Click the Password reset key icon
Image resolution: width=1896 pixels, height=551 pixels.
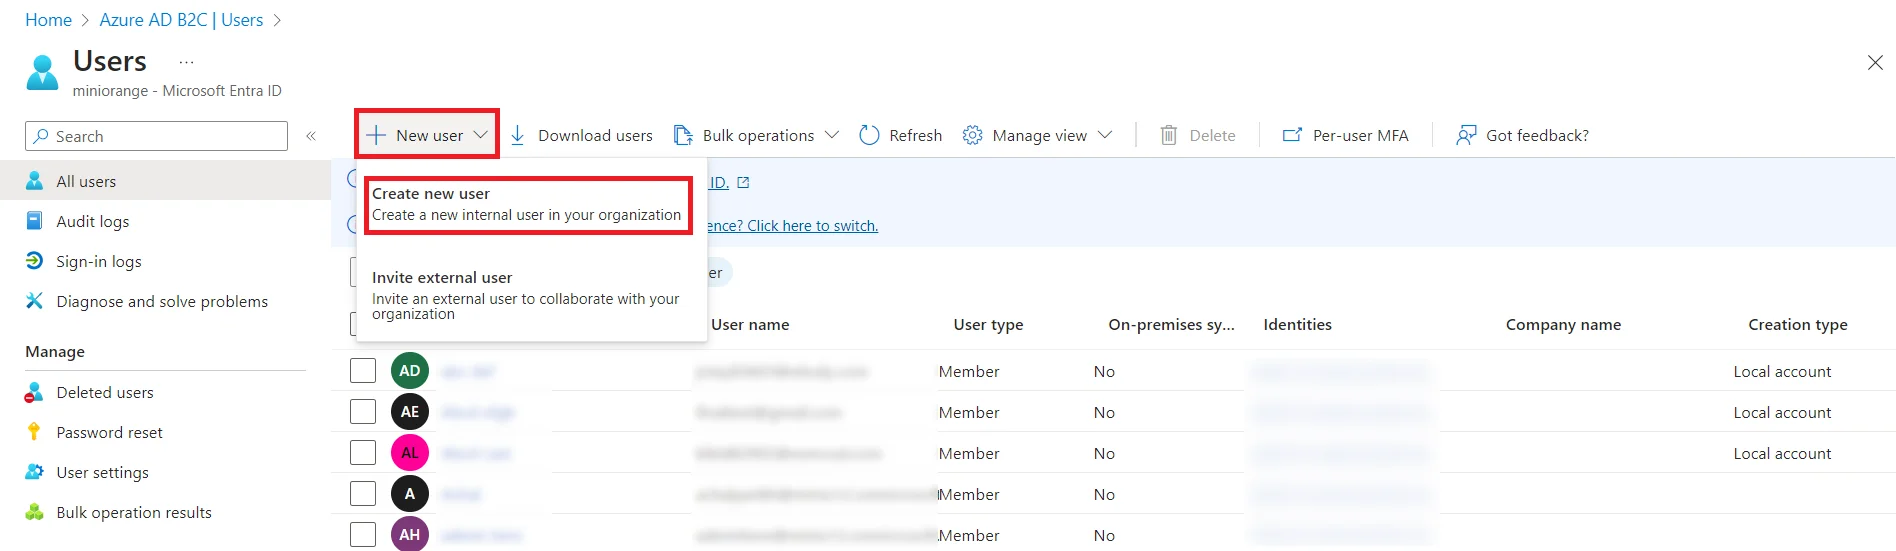click(x=34, y=432)
